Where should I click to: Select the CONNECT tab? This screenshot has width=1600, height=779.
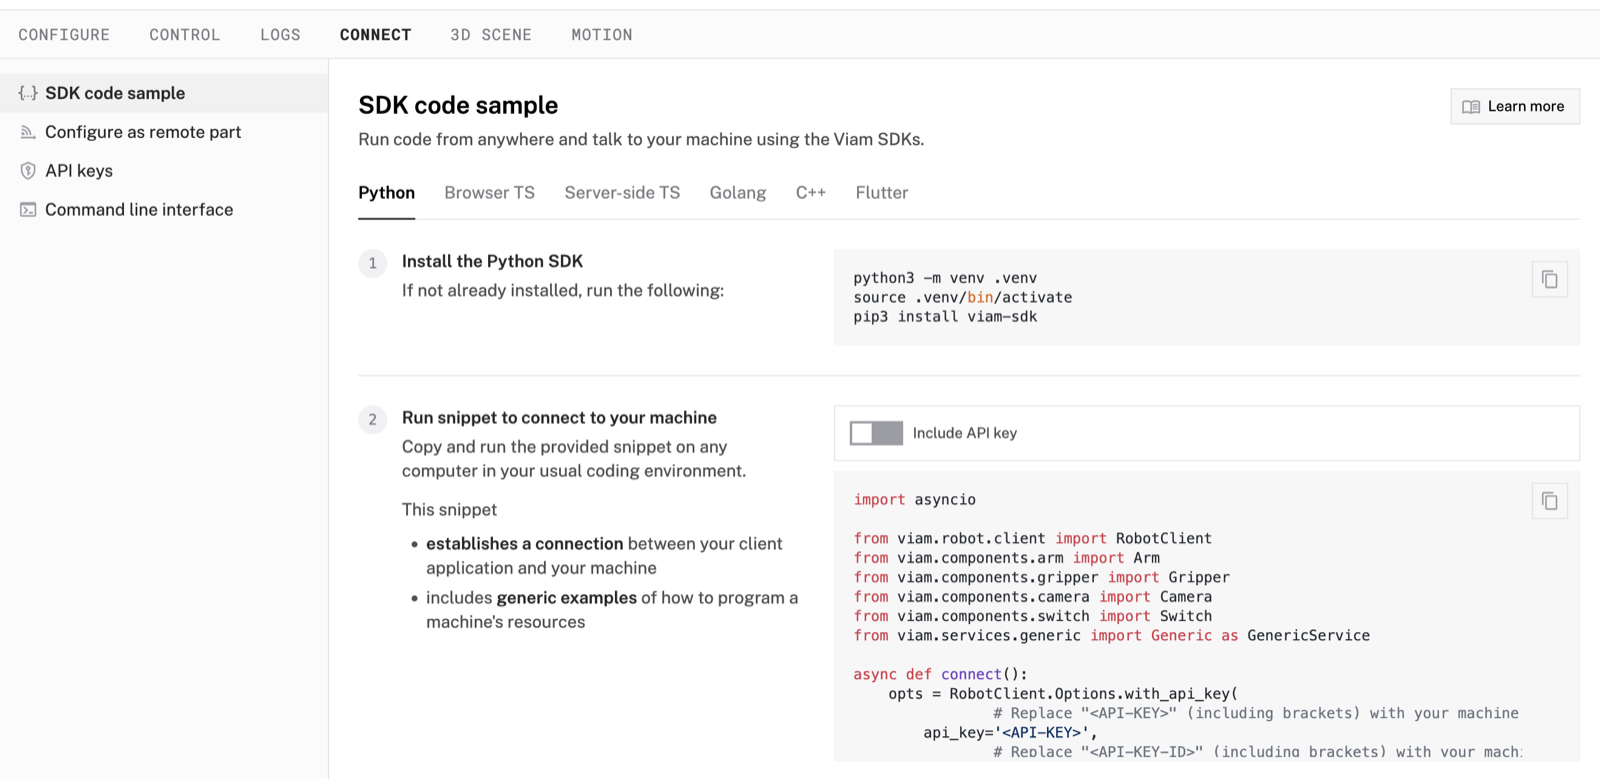pos(376,35)
